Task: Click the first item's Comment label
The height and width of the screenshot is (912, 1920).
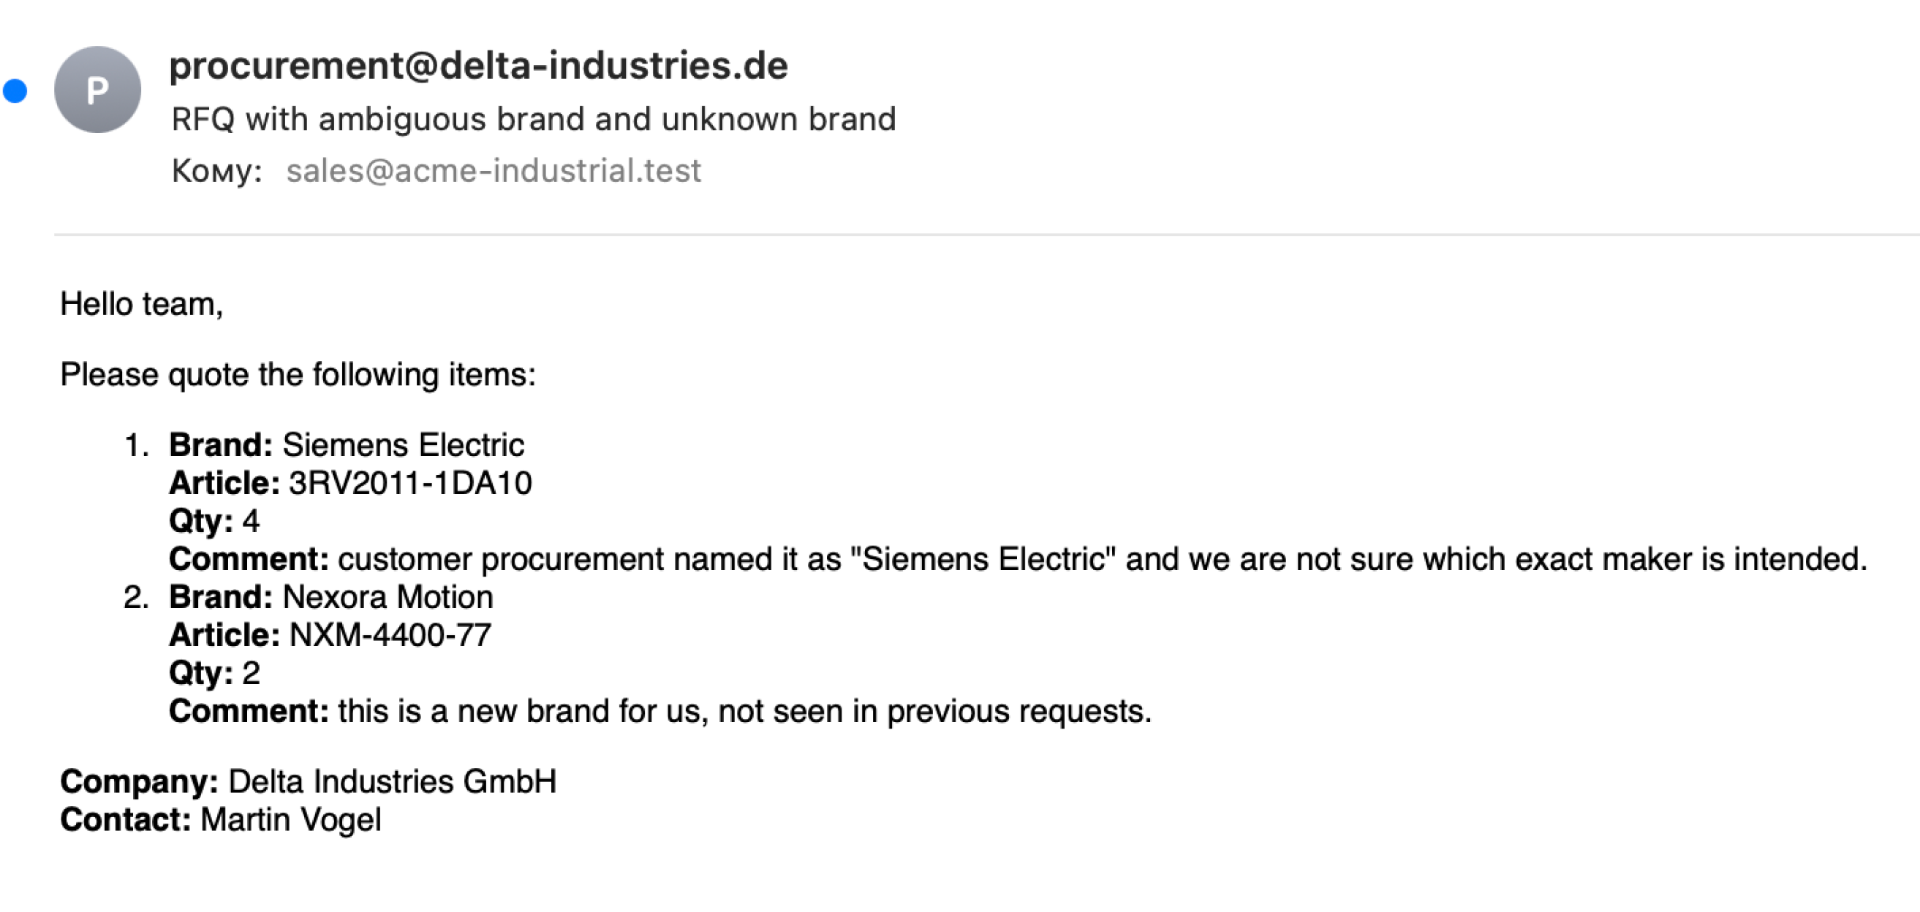Action: tap(248, 559)
